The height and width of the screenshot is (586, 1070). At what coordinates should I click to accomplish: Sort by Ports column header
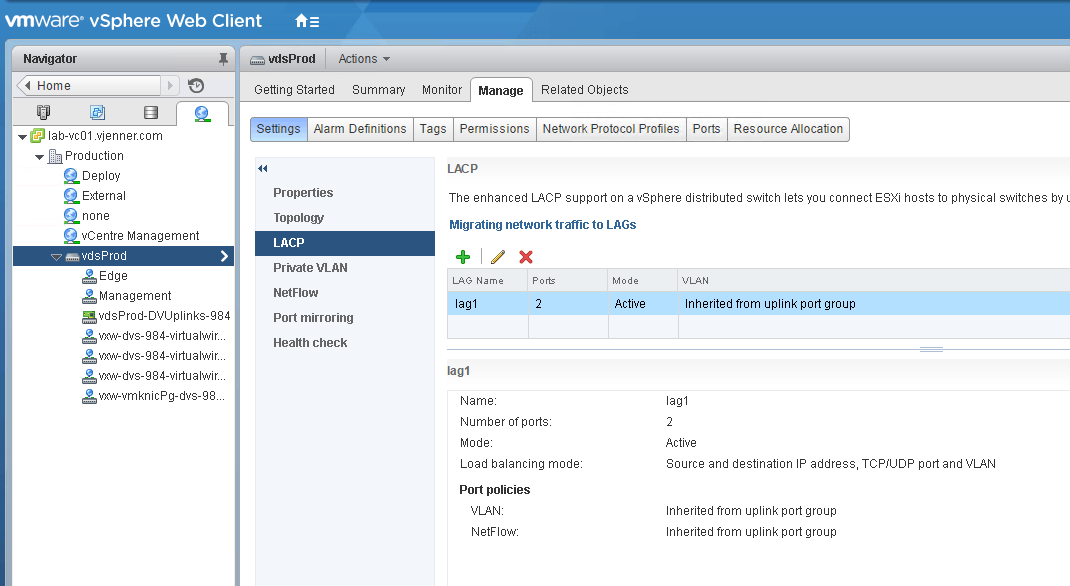pos(568,280)
